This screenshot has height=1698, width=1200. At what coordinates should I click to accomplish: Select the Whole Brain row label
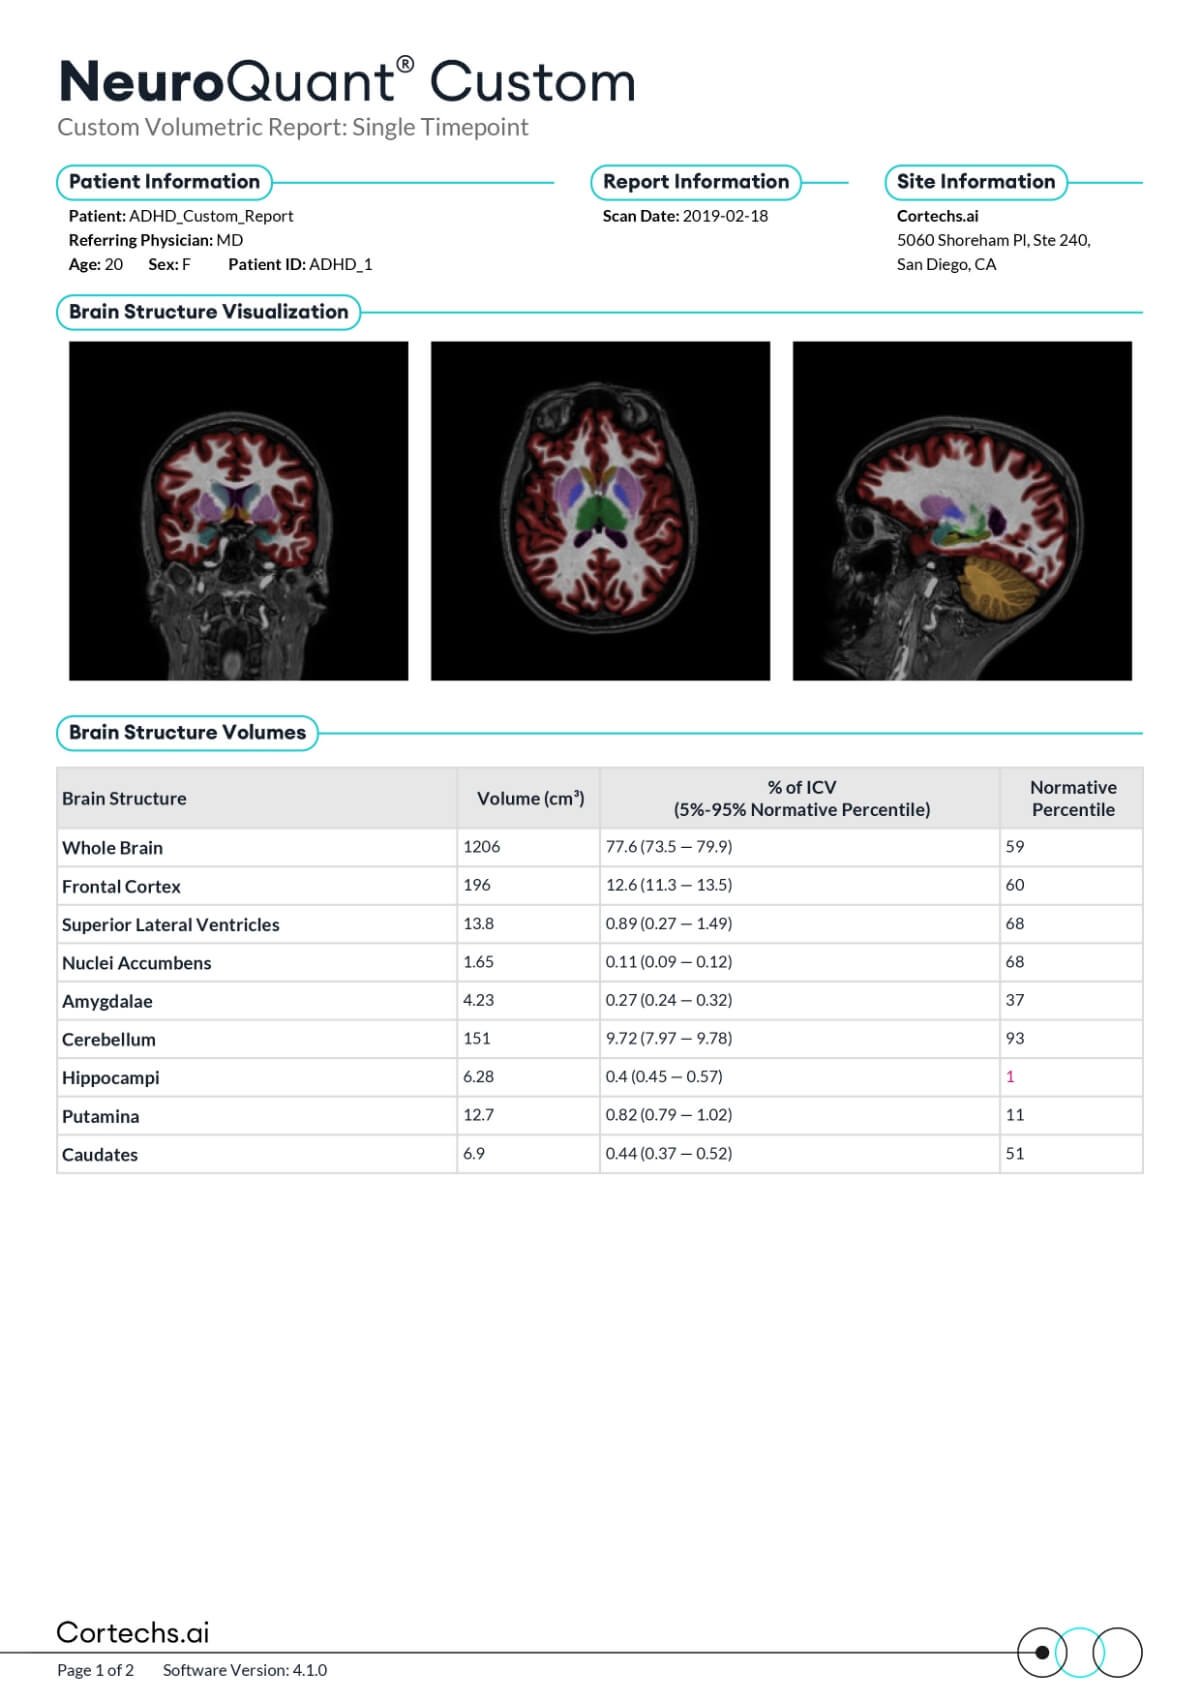tap(112, 847)
